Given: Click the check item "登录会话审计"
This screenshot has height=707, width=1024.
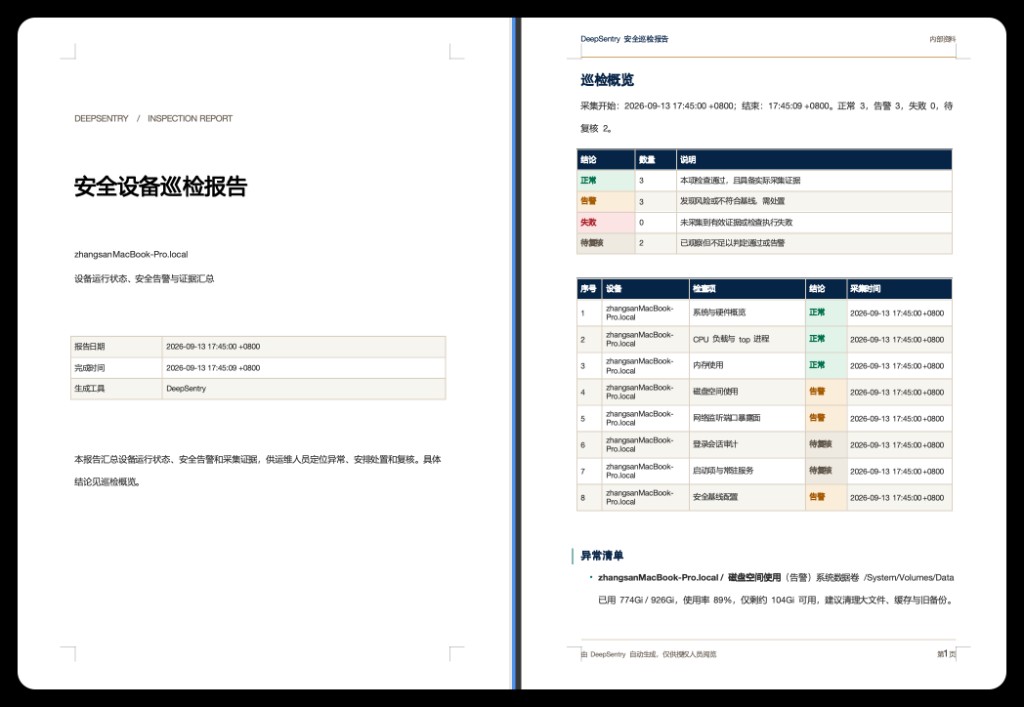Looking at the screenshot, I should [715, 445].
